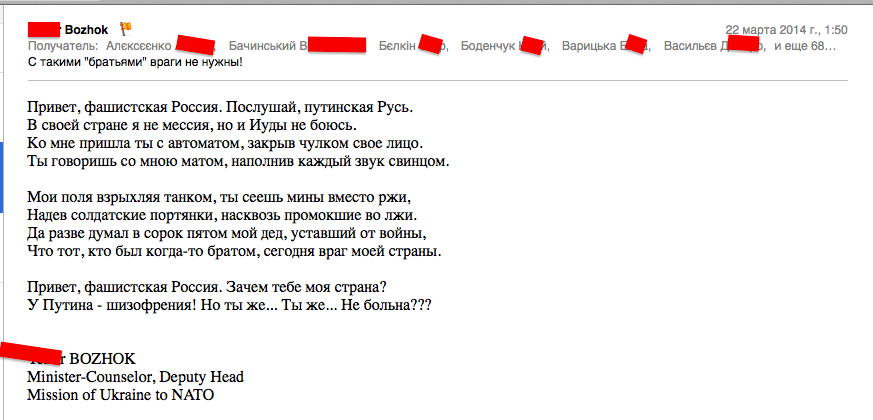This screenshot has width=873, height=420.
Task: Click the "Mission of Ukraine to NATO" line
Action: click(120, 395)
